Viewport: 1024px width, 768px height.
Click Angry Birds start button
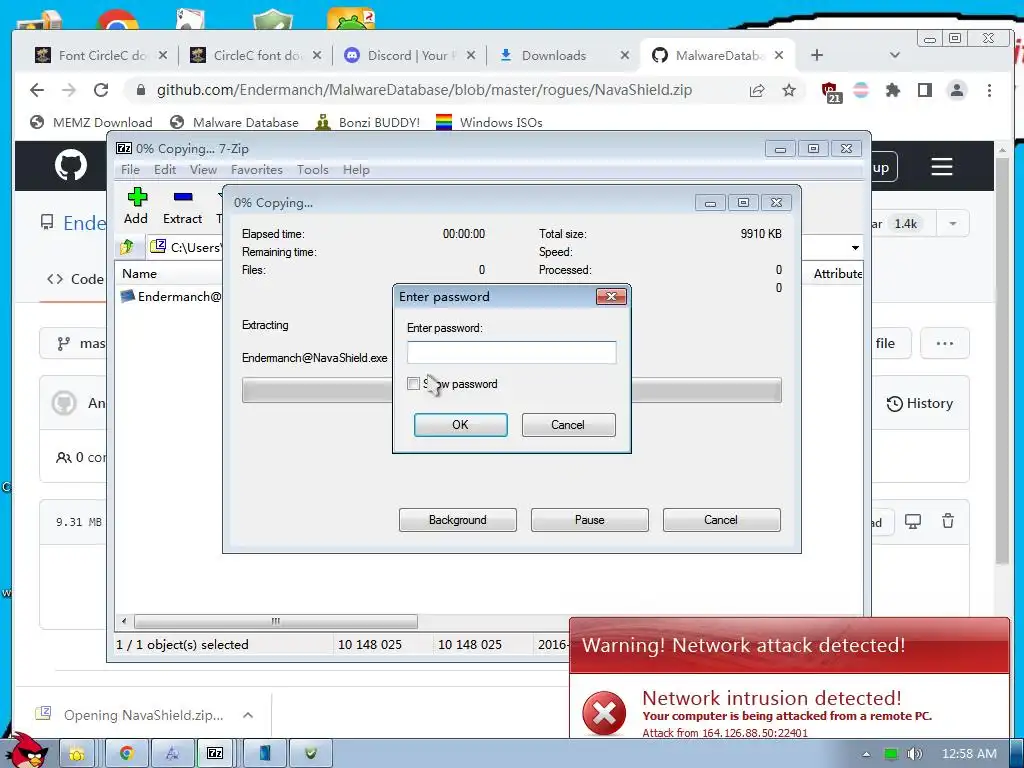(x=29, y=751)
